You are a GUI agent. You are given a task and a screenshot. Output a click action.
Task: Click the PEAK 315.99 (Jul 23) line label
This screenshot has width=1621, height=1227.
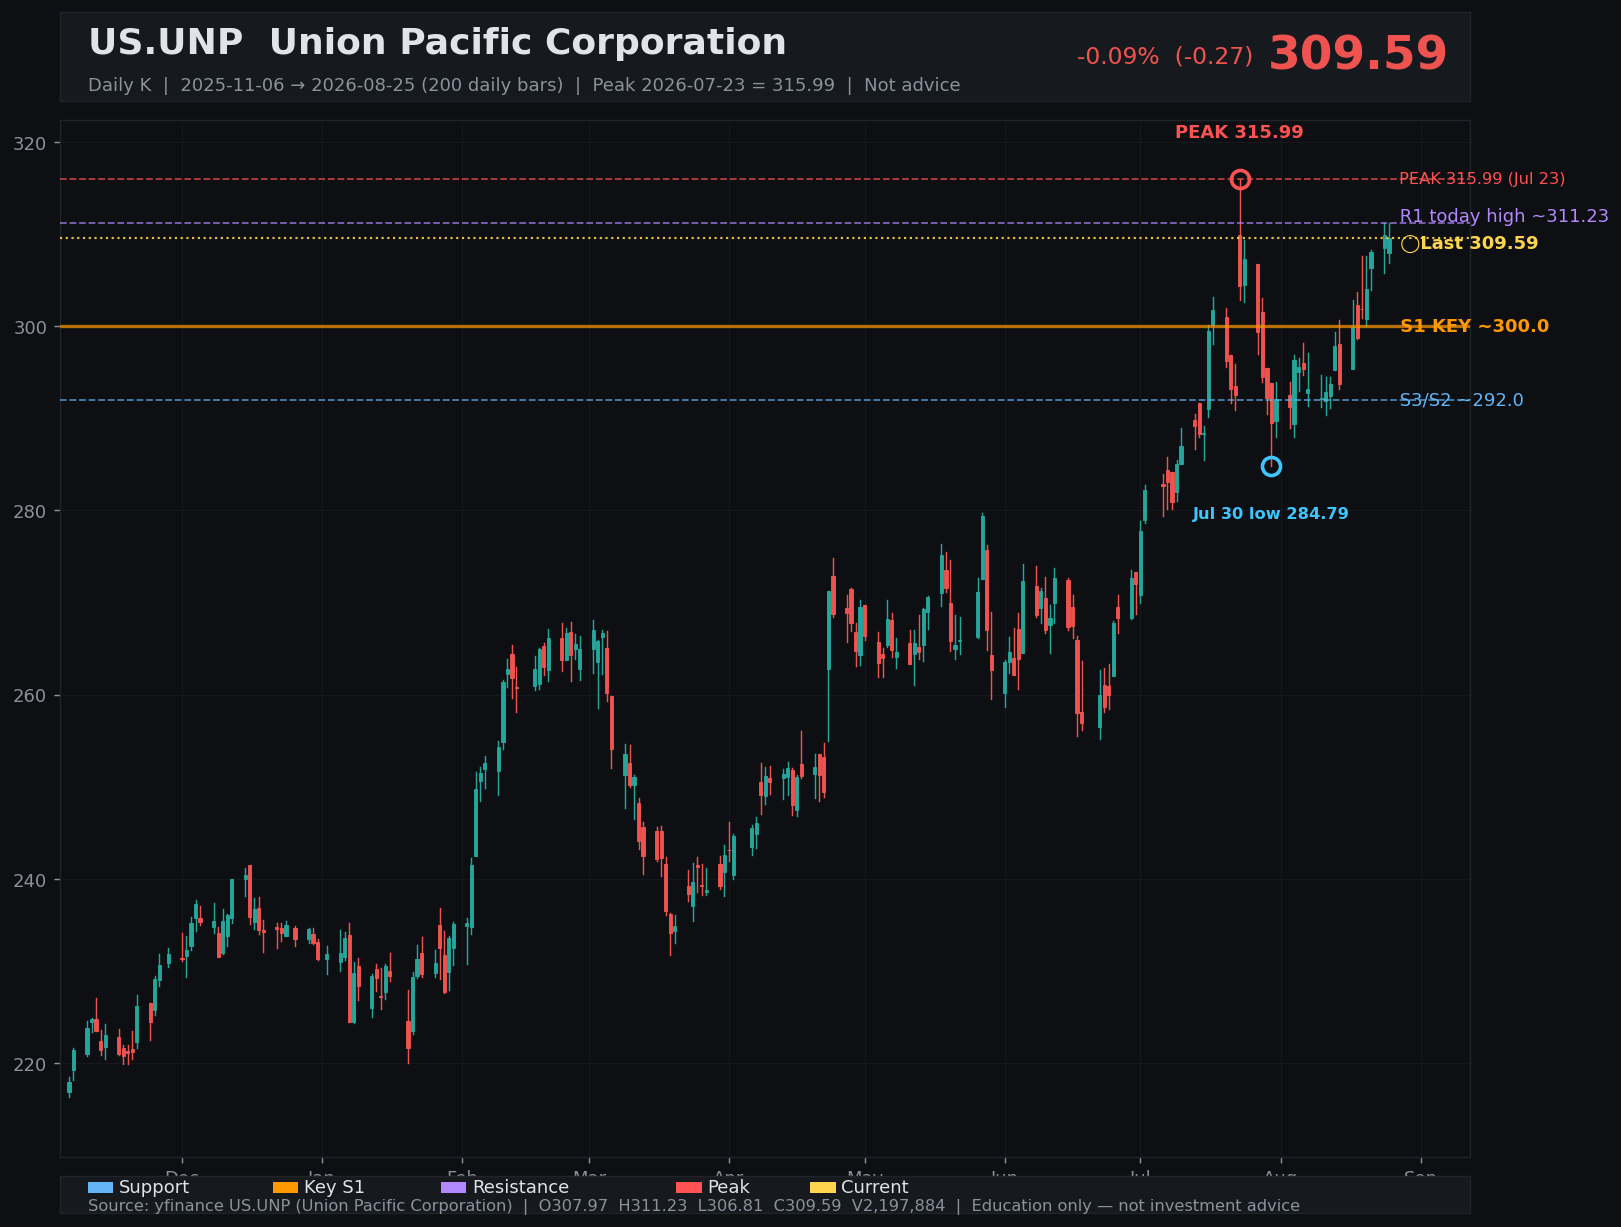click(x=1482, y=179)
